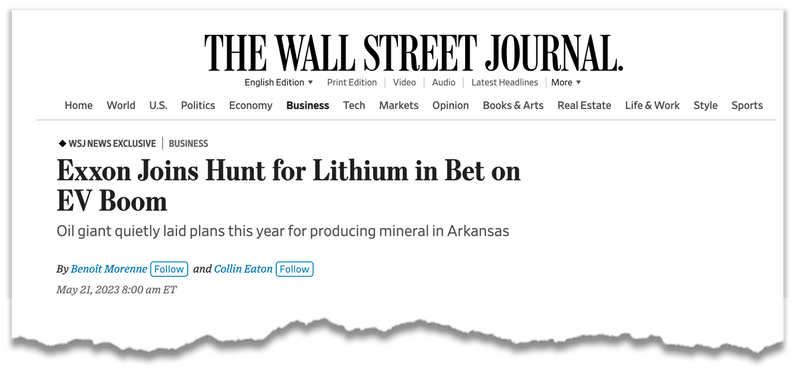Open Collin Eaton's author page

(x=243, y=269)
